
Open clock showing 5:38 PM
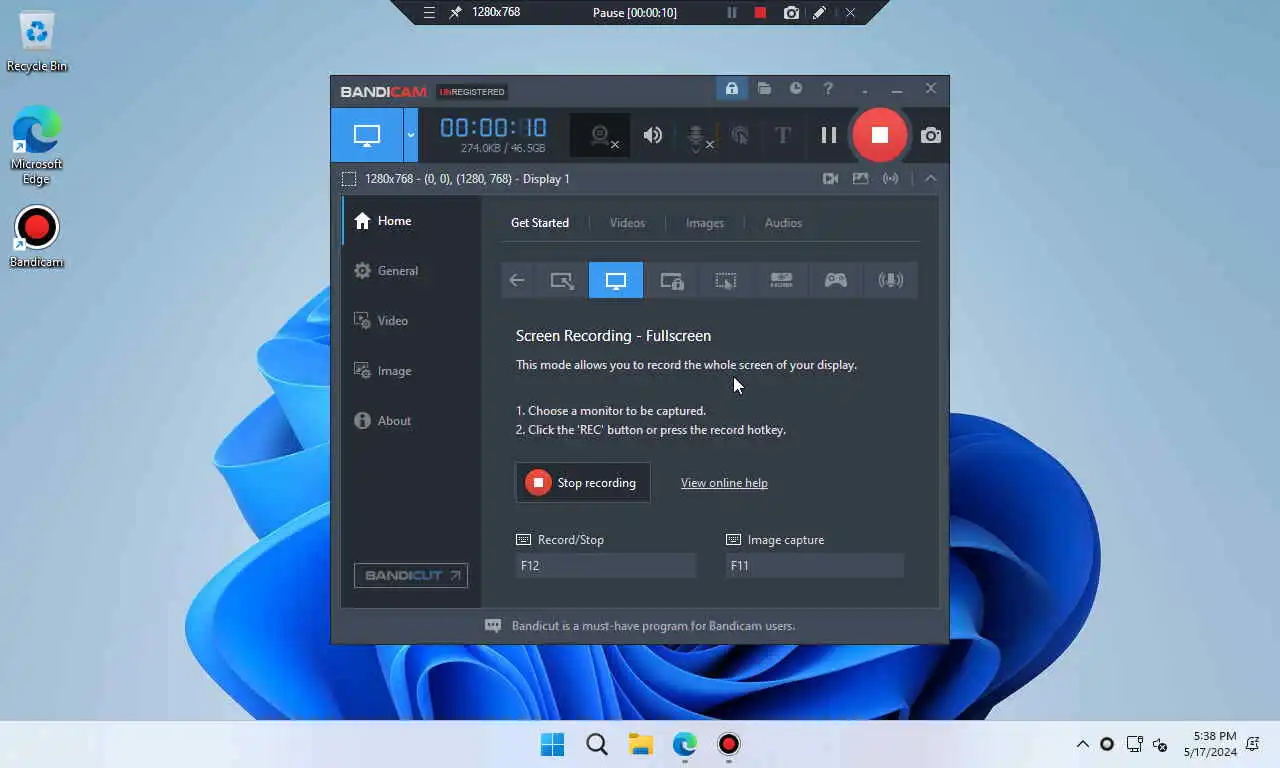1210,744
